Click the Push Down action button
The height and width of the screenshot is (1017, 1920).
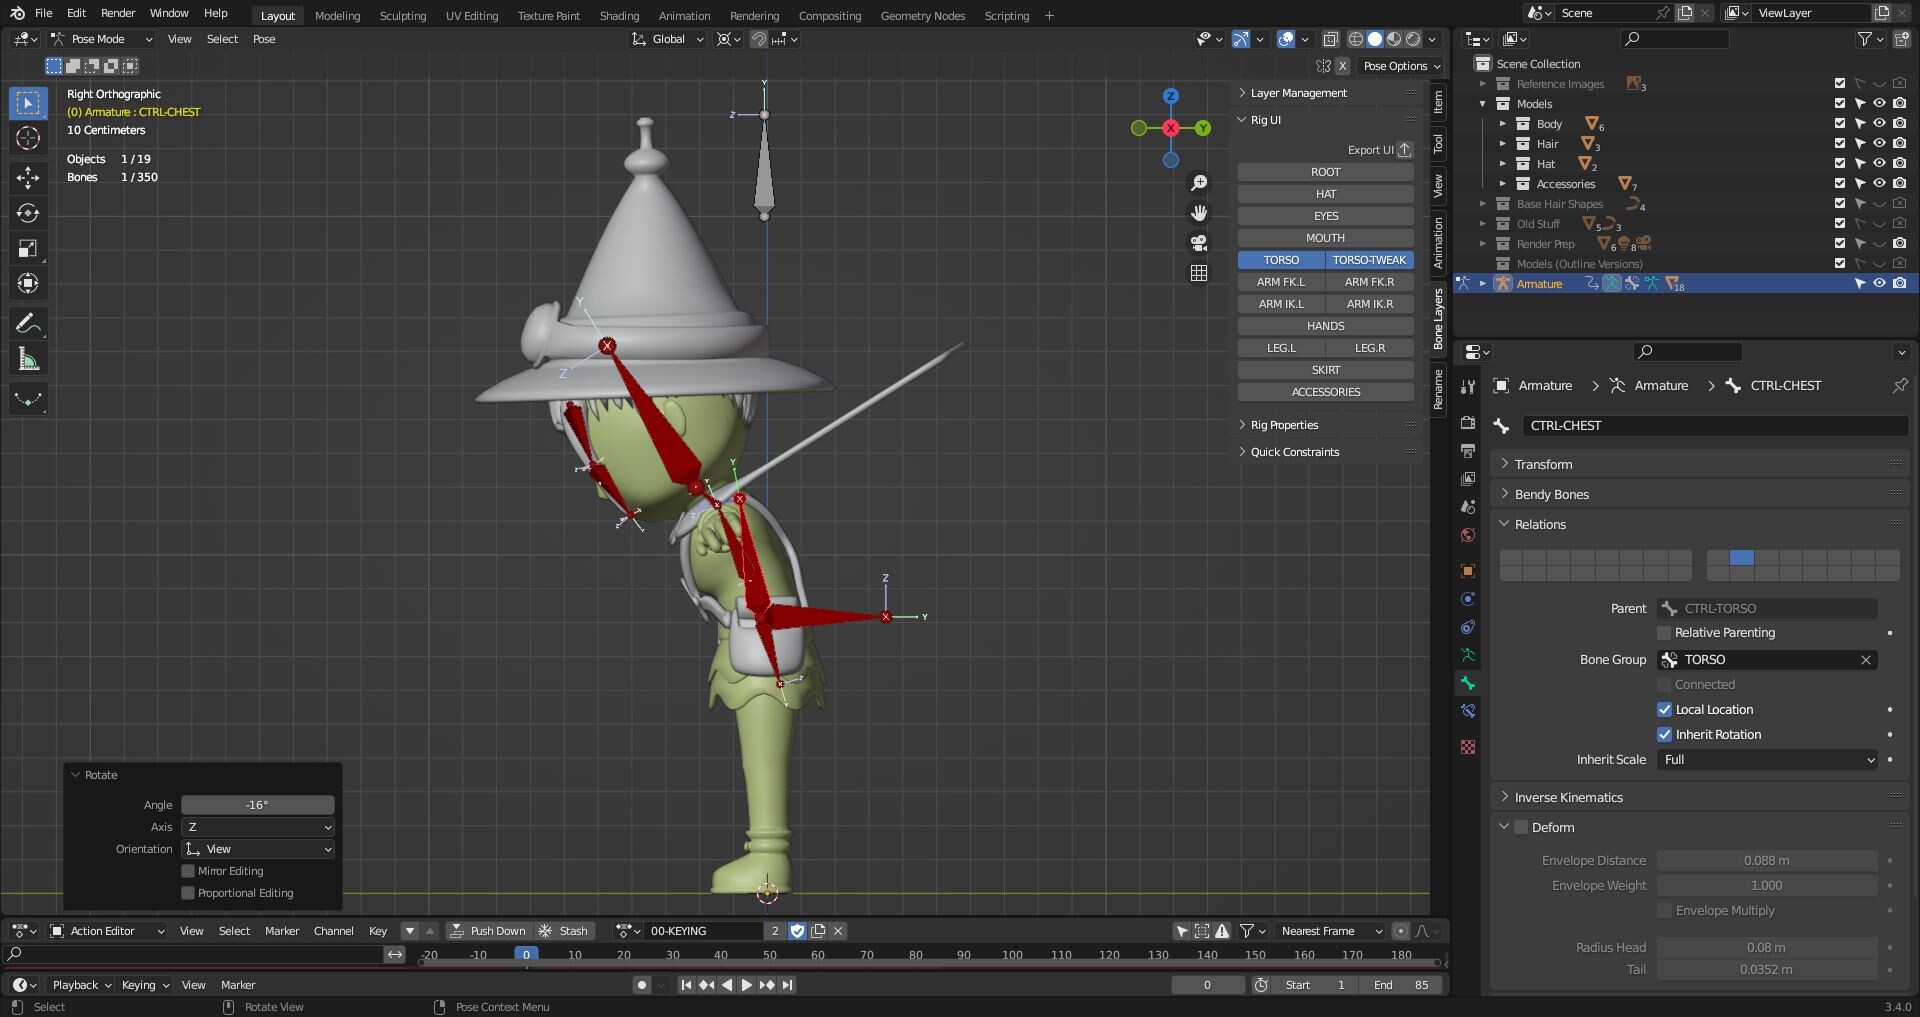(x=489, y=930)
